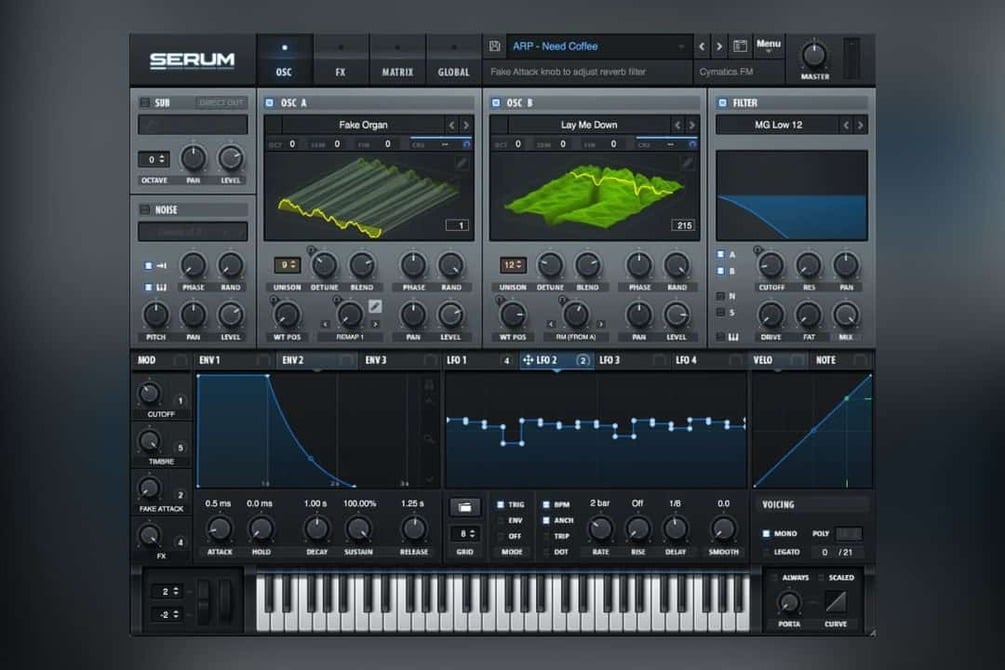Click a key on the piano keyboard
The height and width of the screenshot is (670, 1005).
click(x=503, y=603)
